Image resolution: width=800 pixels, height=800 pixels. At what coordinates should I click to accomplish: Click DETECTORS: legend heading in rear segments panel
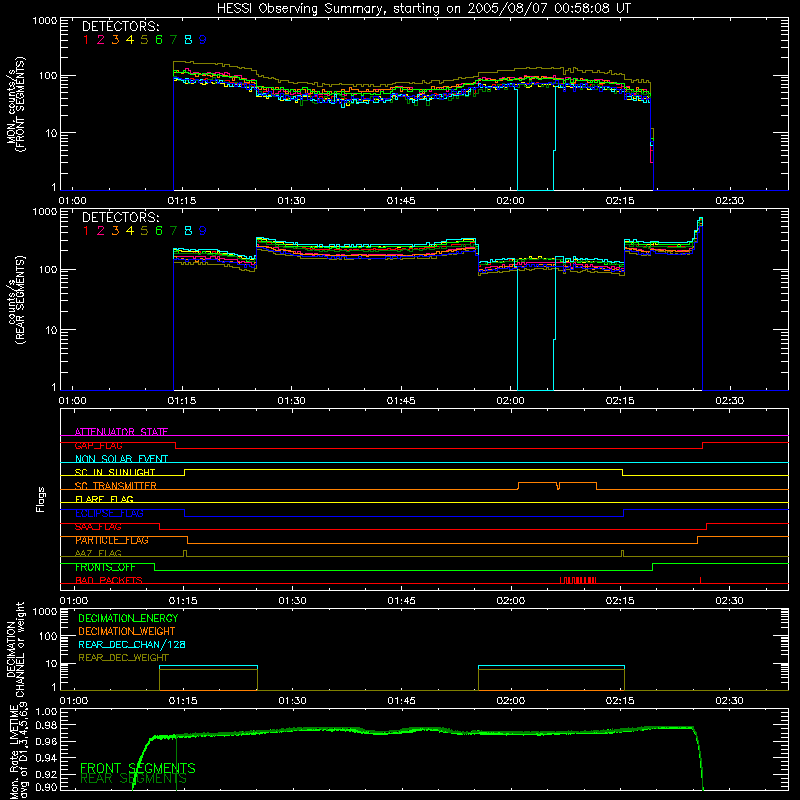coord(120,218)
